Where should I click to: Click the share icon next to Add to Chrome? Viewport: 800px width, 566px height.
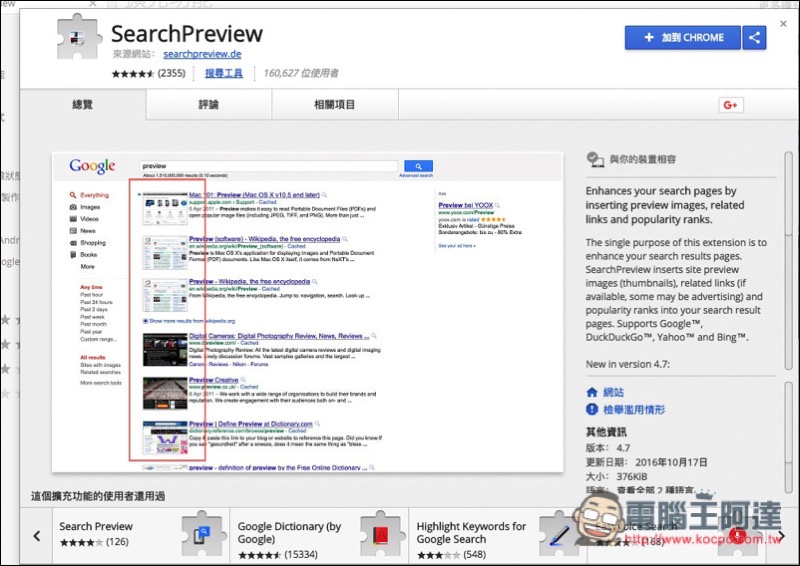point(755,38)
